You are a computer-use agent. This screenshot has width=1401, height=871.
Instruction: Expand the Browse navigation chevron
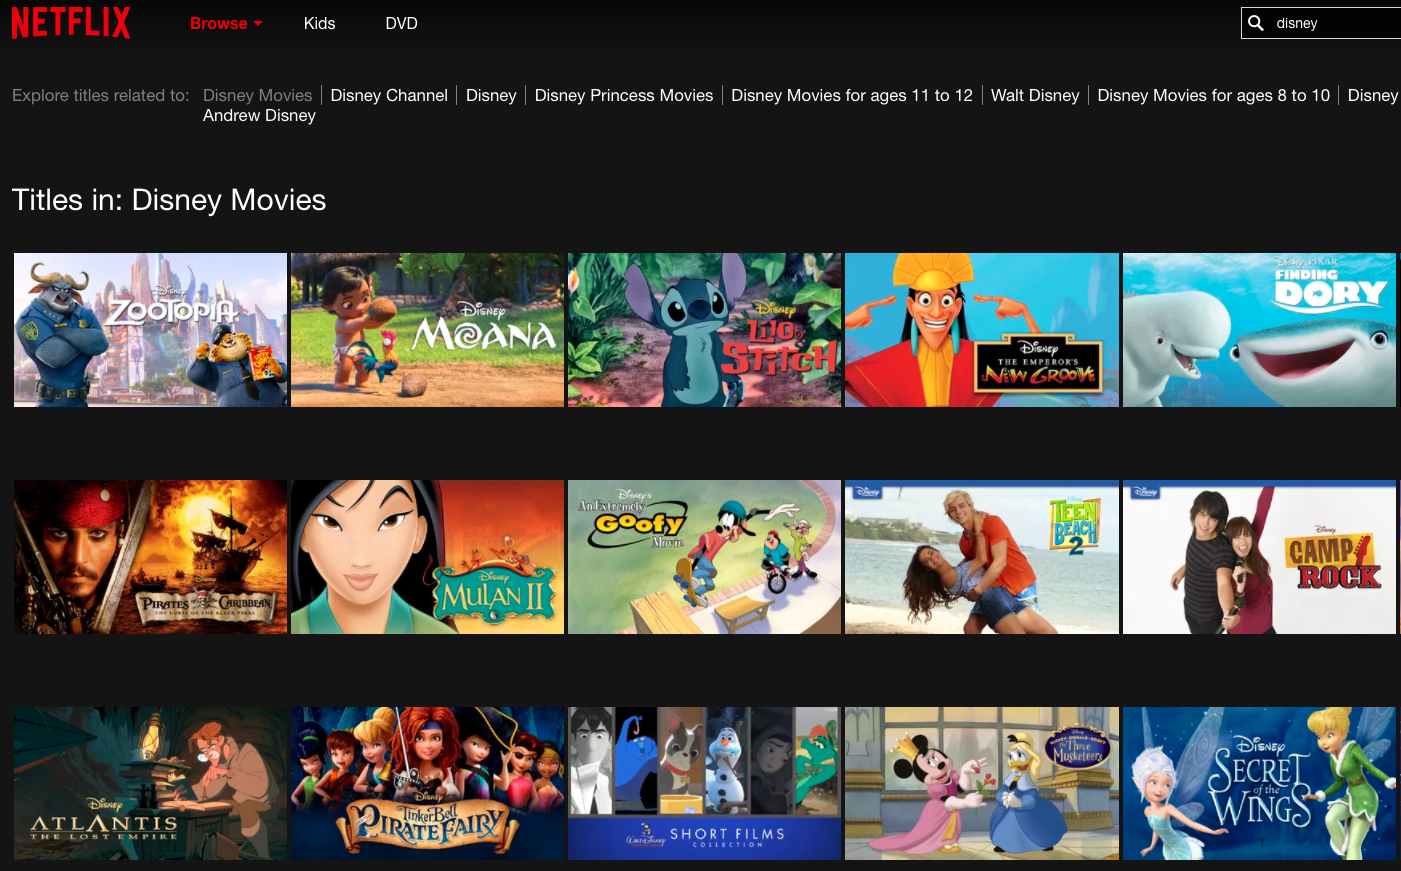[255, 25]
